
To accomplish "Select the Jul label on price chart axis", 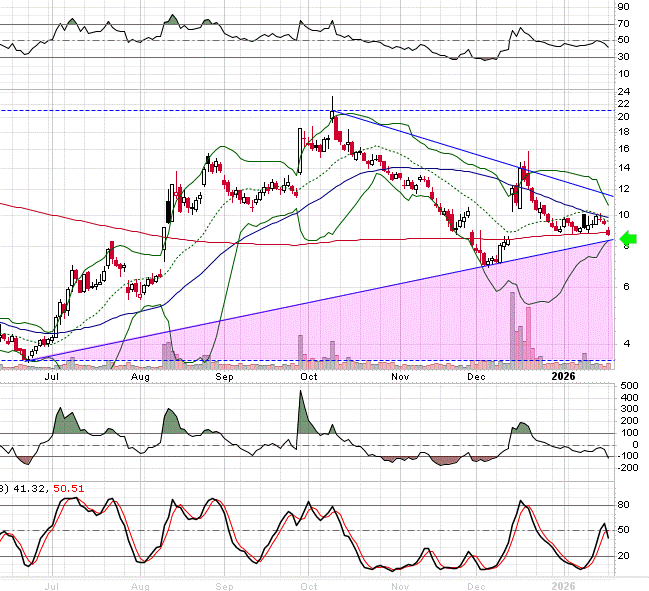I will (x=53, y=379).
